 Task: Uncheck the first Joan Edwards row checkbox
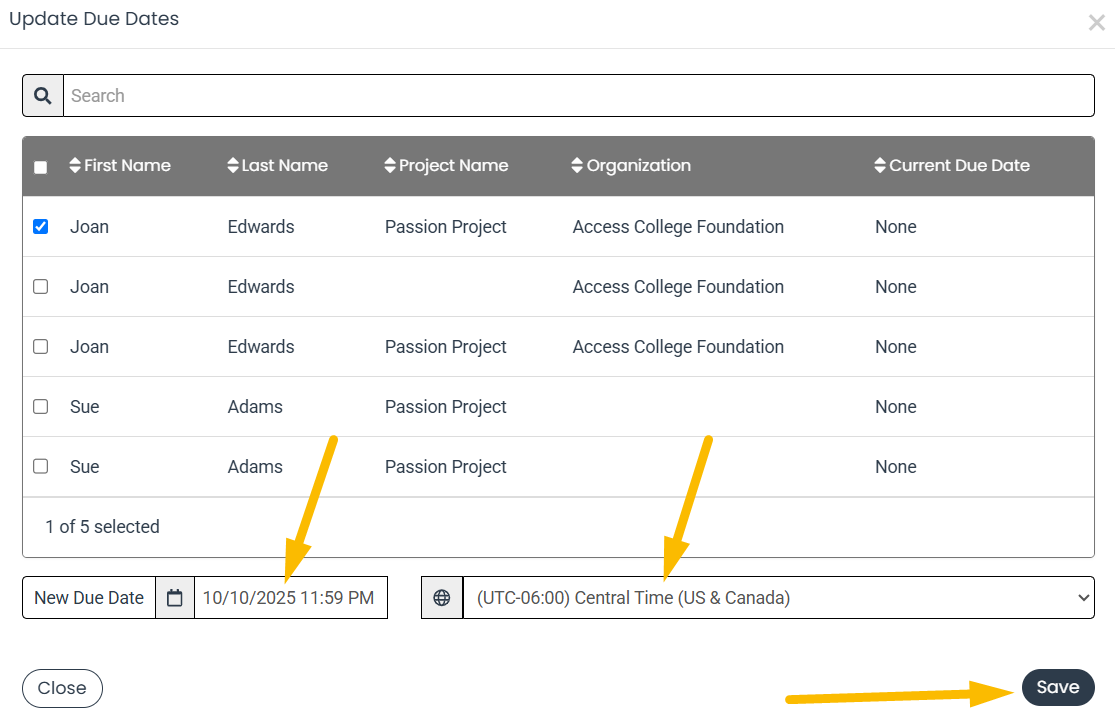point(41,227)
